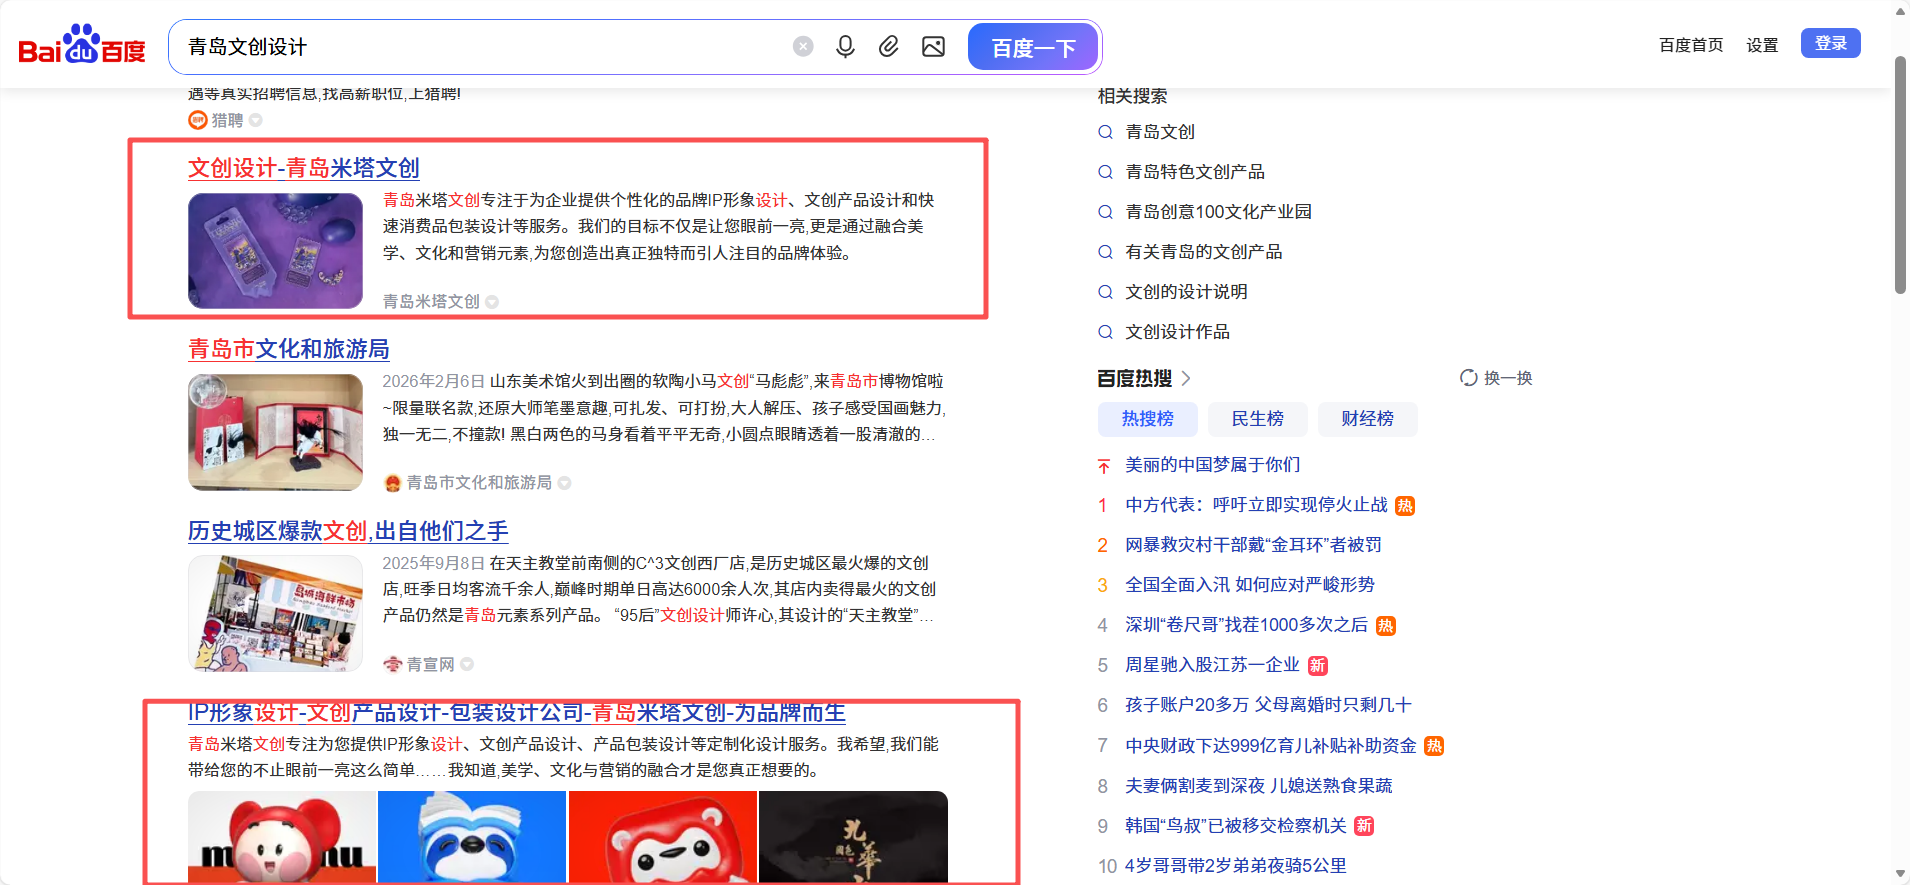Click the 登录 login button
The height and width of the screenshot is (885, 1910).
1830,43
